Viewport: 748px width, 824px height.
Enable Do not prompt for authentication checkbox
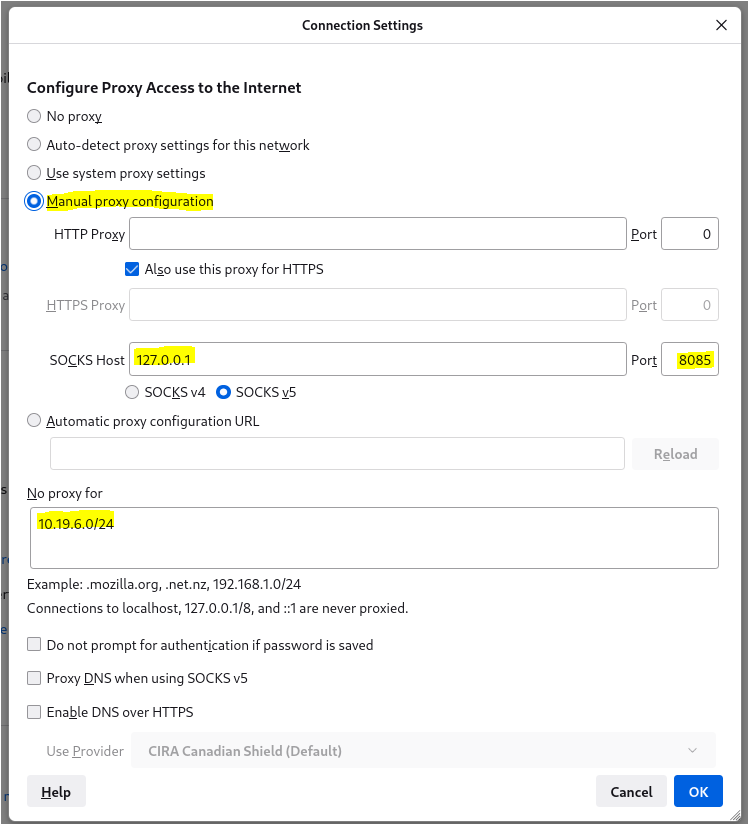tap(35, 645)
